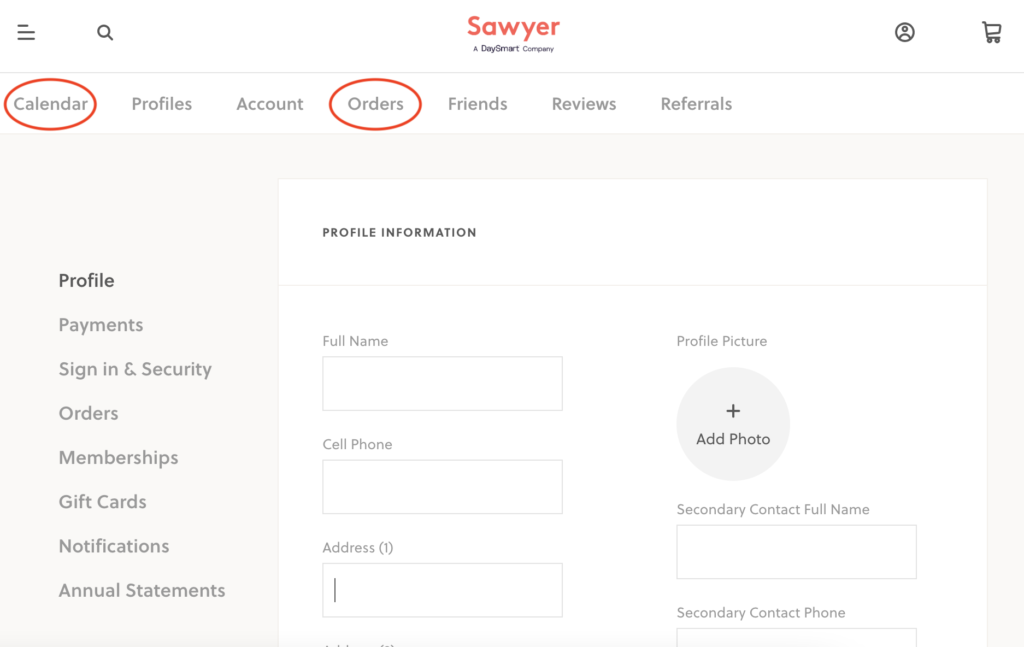Focus the Cell Phone field
This screenshot has width=1024, height=647.
pyautogui.click(x=442, y=487)
